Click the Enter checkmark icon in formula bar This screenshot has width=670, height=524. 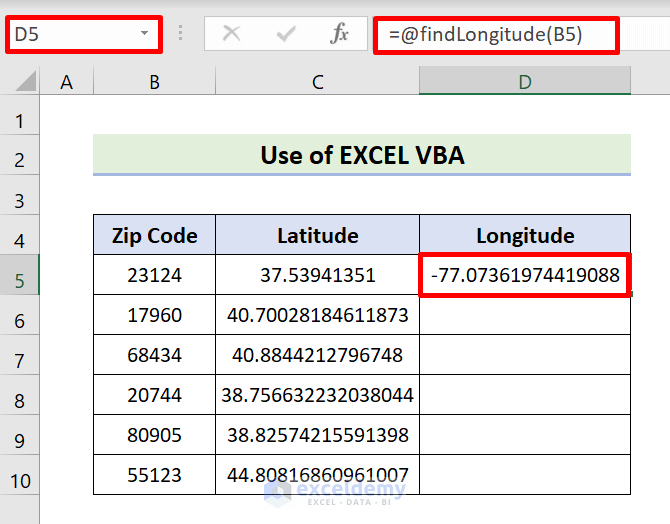pyautogui.click(x=286, y=34)
